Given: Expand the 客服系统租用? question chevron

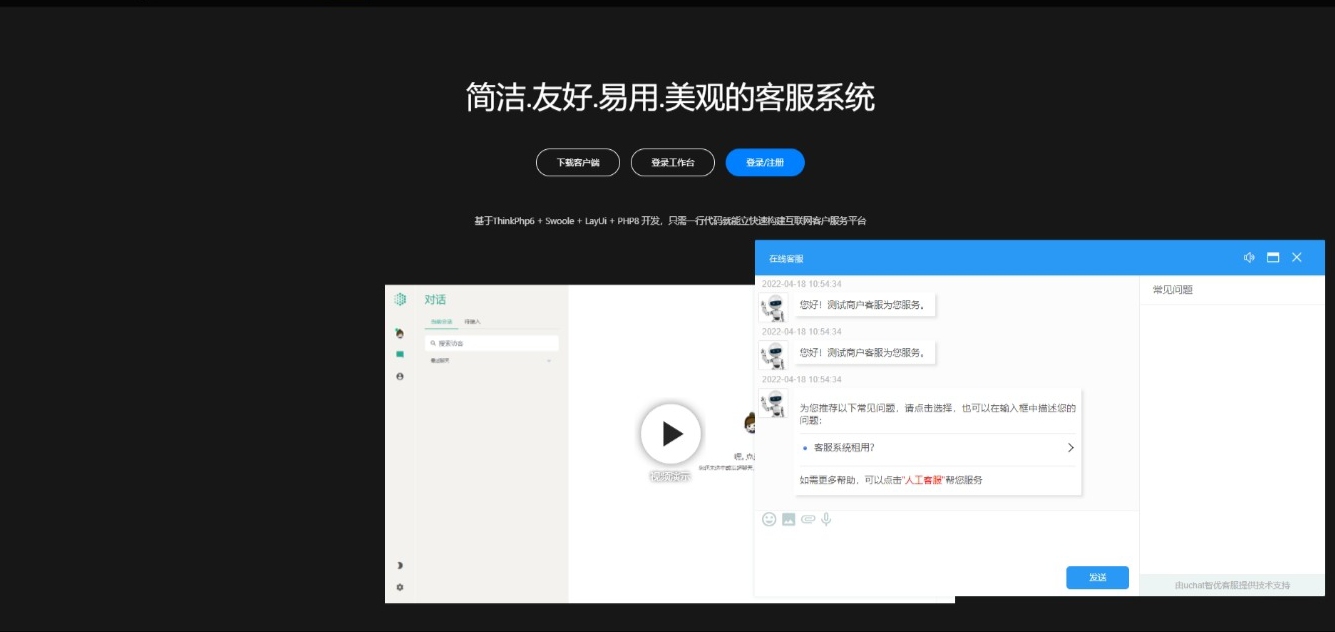Looking at the screenshot, I should pos(1070,448).
